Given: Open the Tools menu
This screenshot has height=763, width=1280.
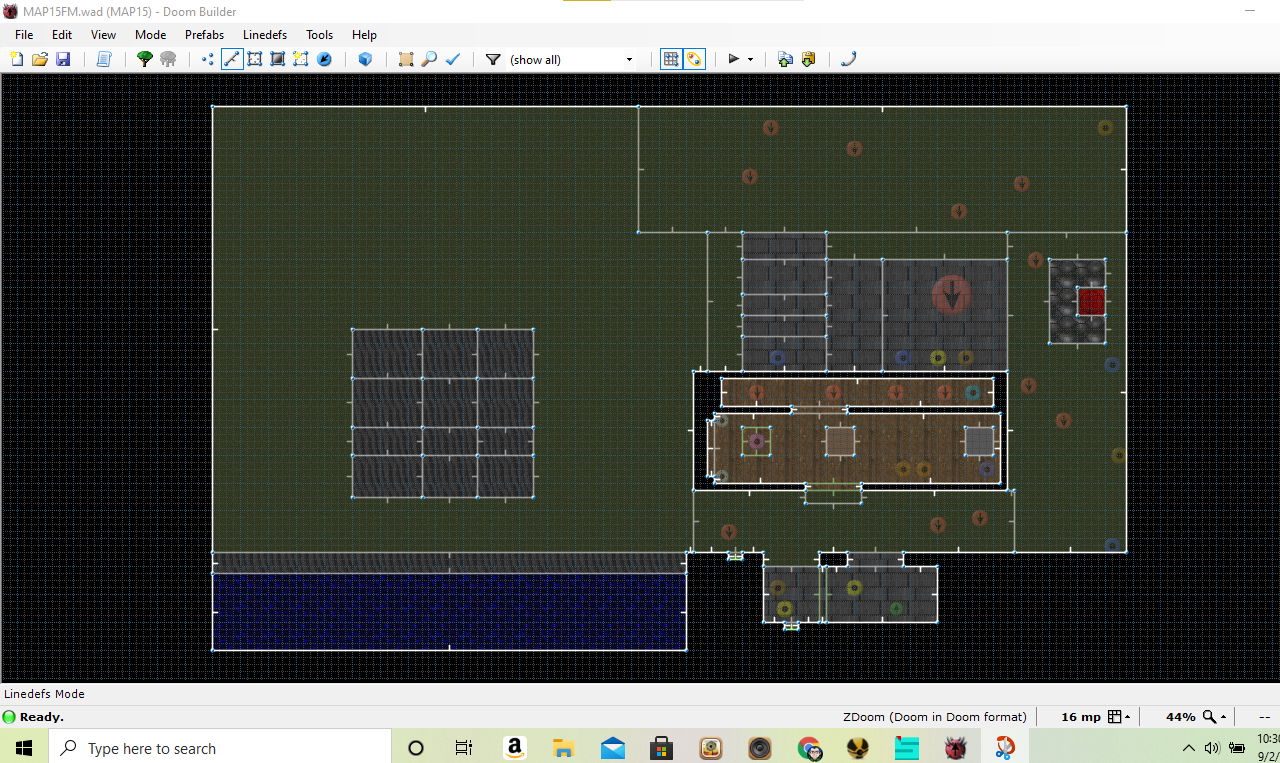Looking at the screenshot, I should point(319,34).
